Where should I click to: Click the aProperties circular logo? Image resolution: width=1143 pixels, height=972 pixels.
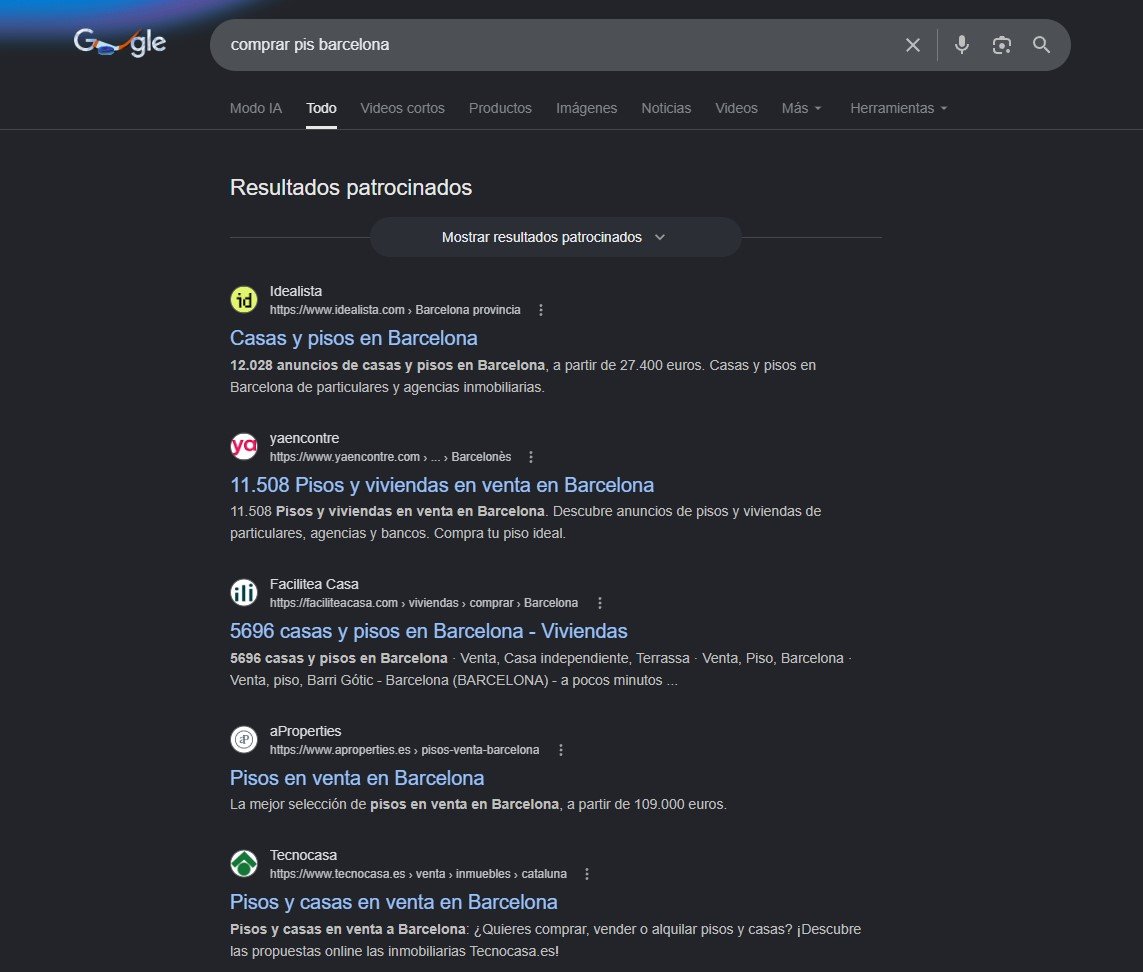(x=243, y=739)
